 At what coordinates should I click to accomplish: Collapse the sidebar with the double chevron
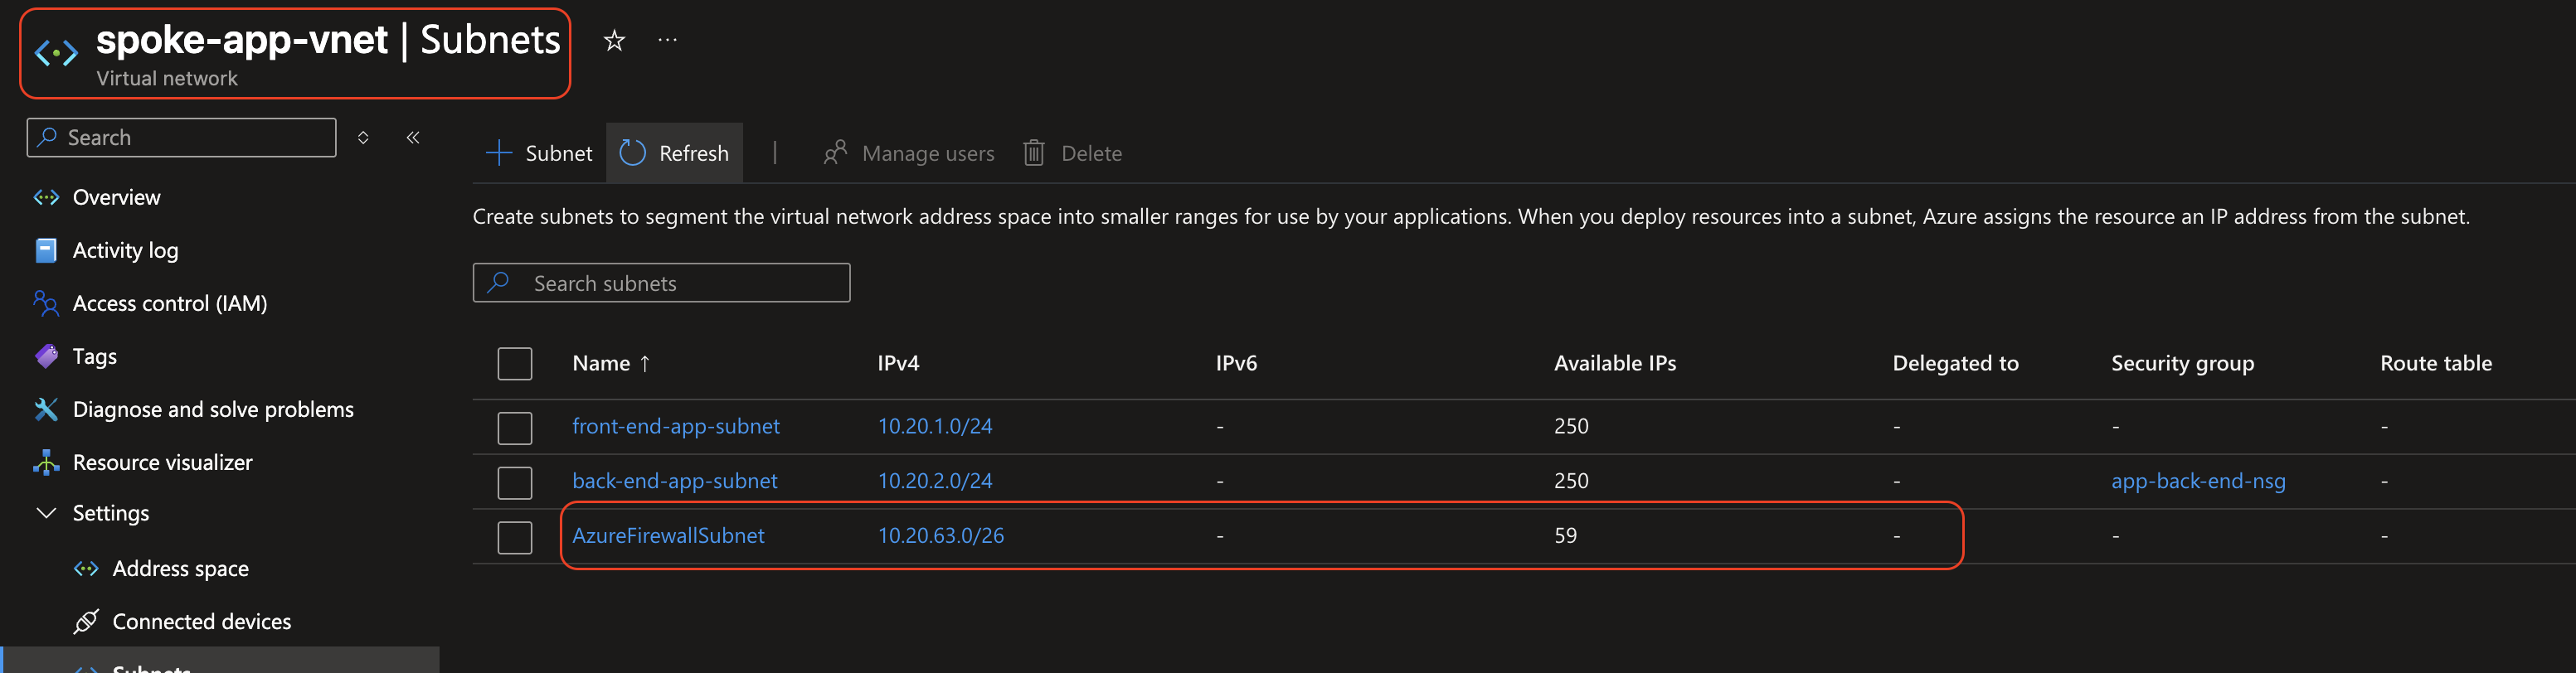[x=413, y=137]
